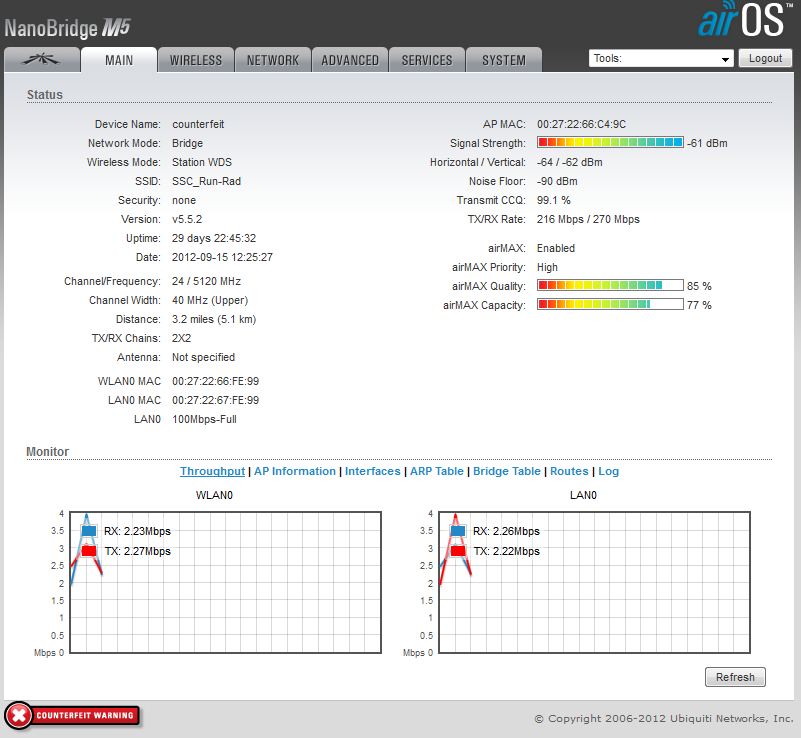Click the WLAN0 RX blue legend square
Viewport: 801px width, 738px height.
pyautogui.click(x=89, y=531)
